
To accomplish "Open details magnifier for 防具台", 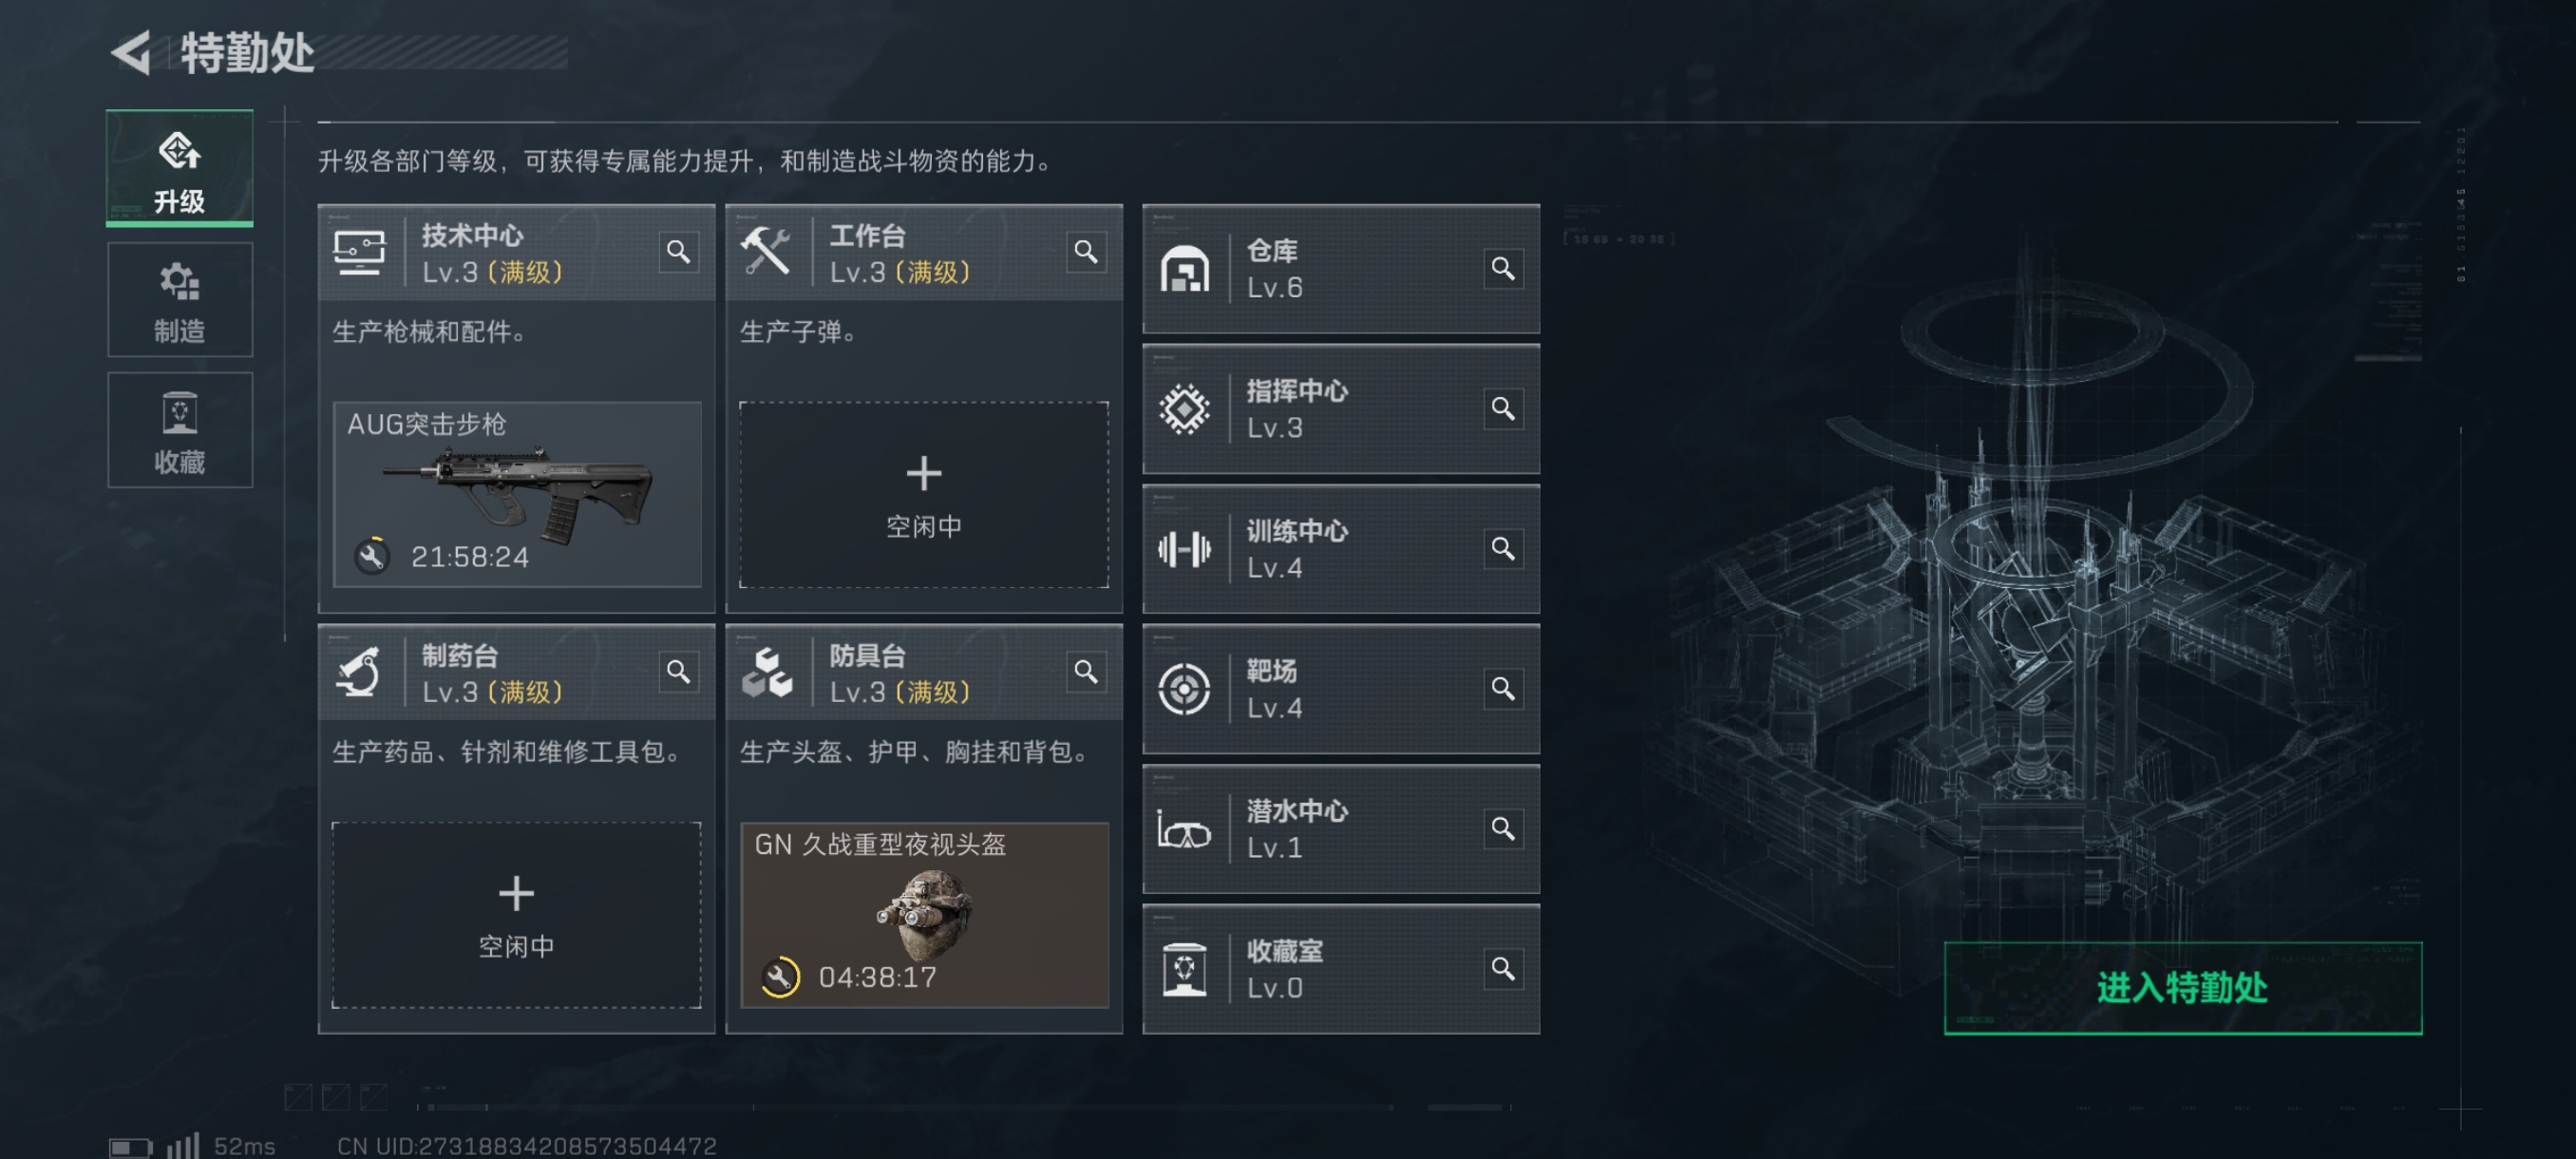I will tap(1086, 672).
